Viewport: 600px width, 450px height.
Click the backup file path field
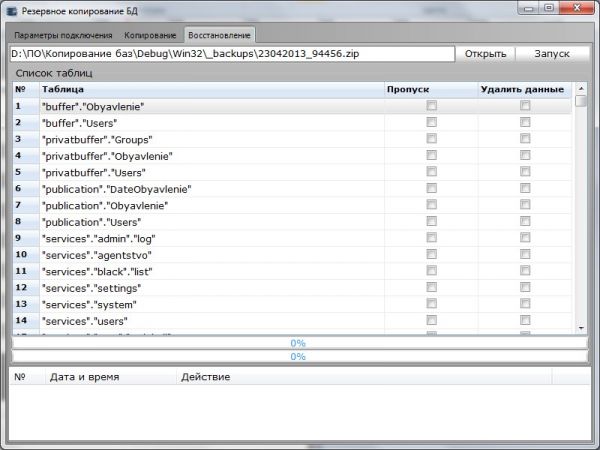click(x=232, y=54)
